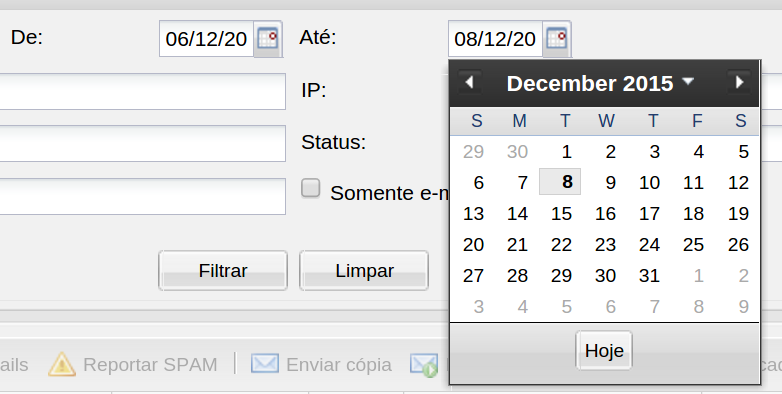Viewport: 782px width, 394px height.
Task: Select December 25 in the calendar
Action: (x=693, y=244)
